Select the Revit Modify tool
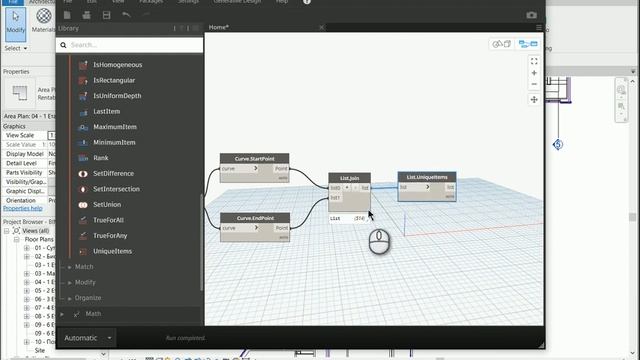Screen dimensions: 640x360 (16, 24)
